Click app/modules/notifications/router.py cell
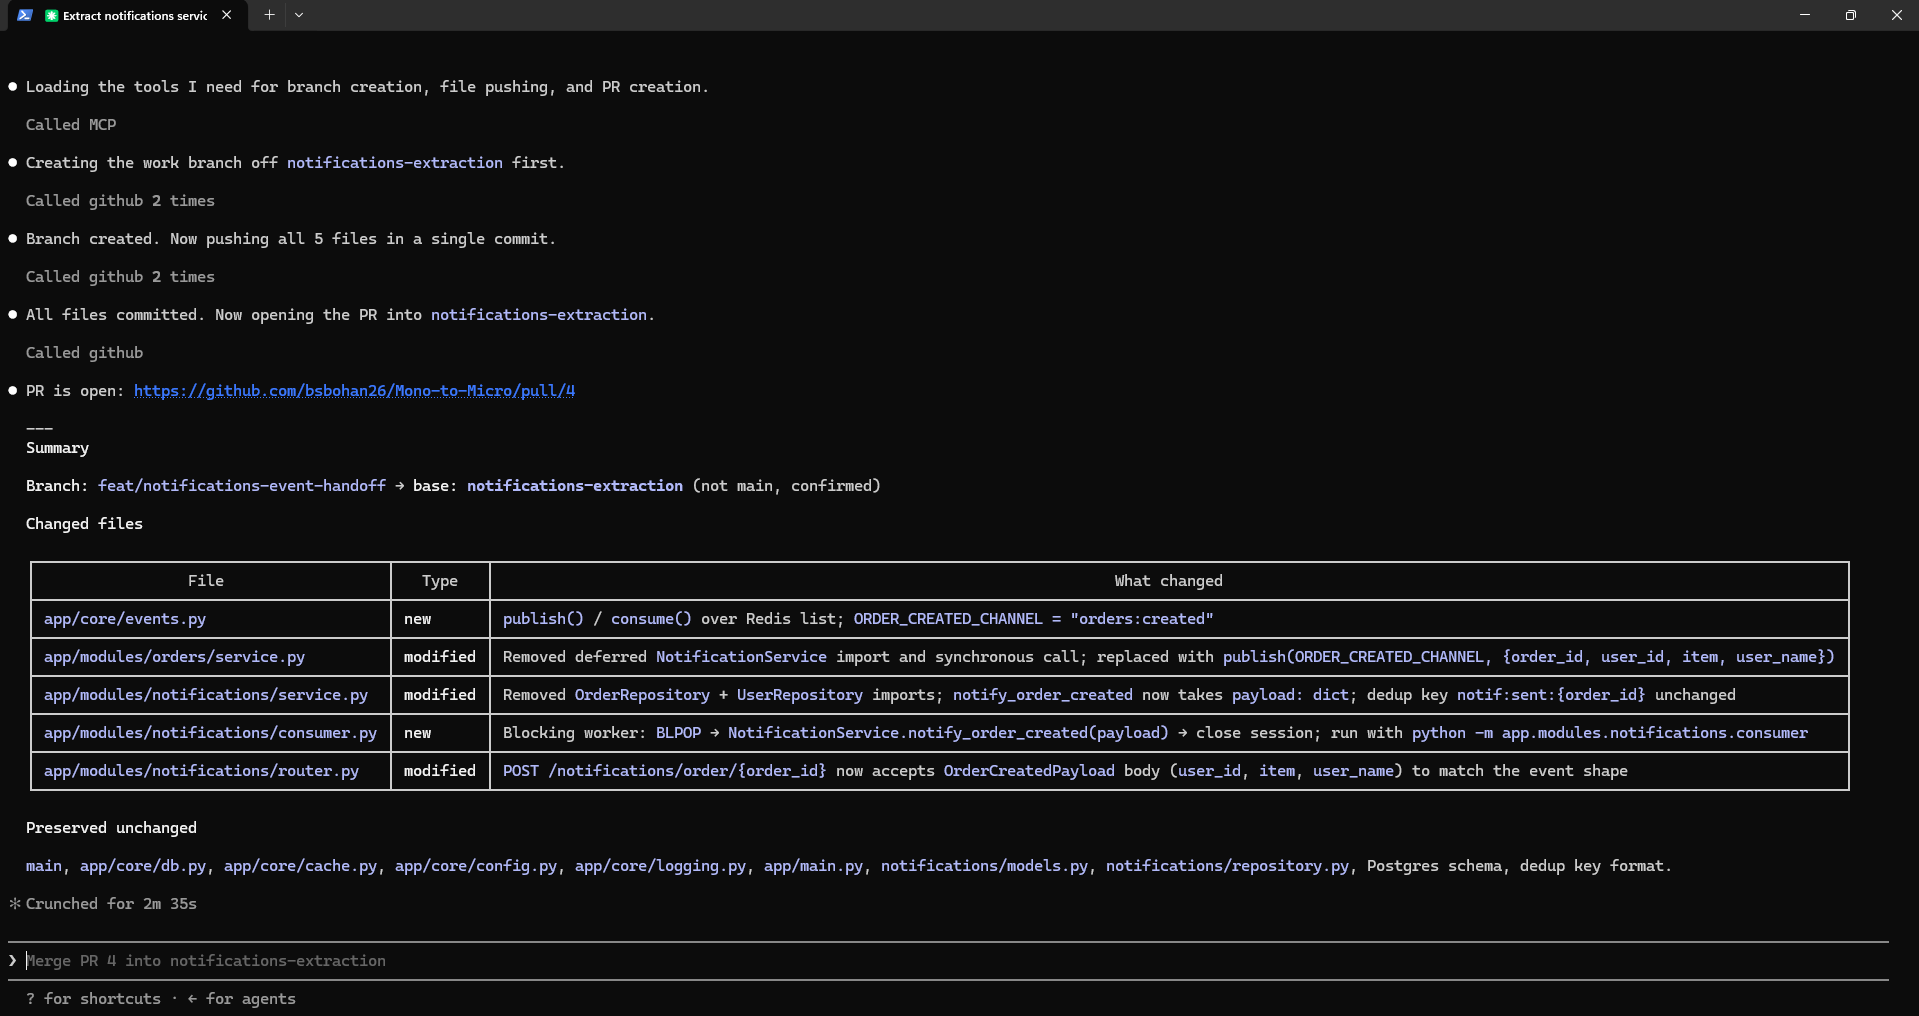1919x1016 pixels. pyautogui.click(x=201, y=771)
